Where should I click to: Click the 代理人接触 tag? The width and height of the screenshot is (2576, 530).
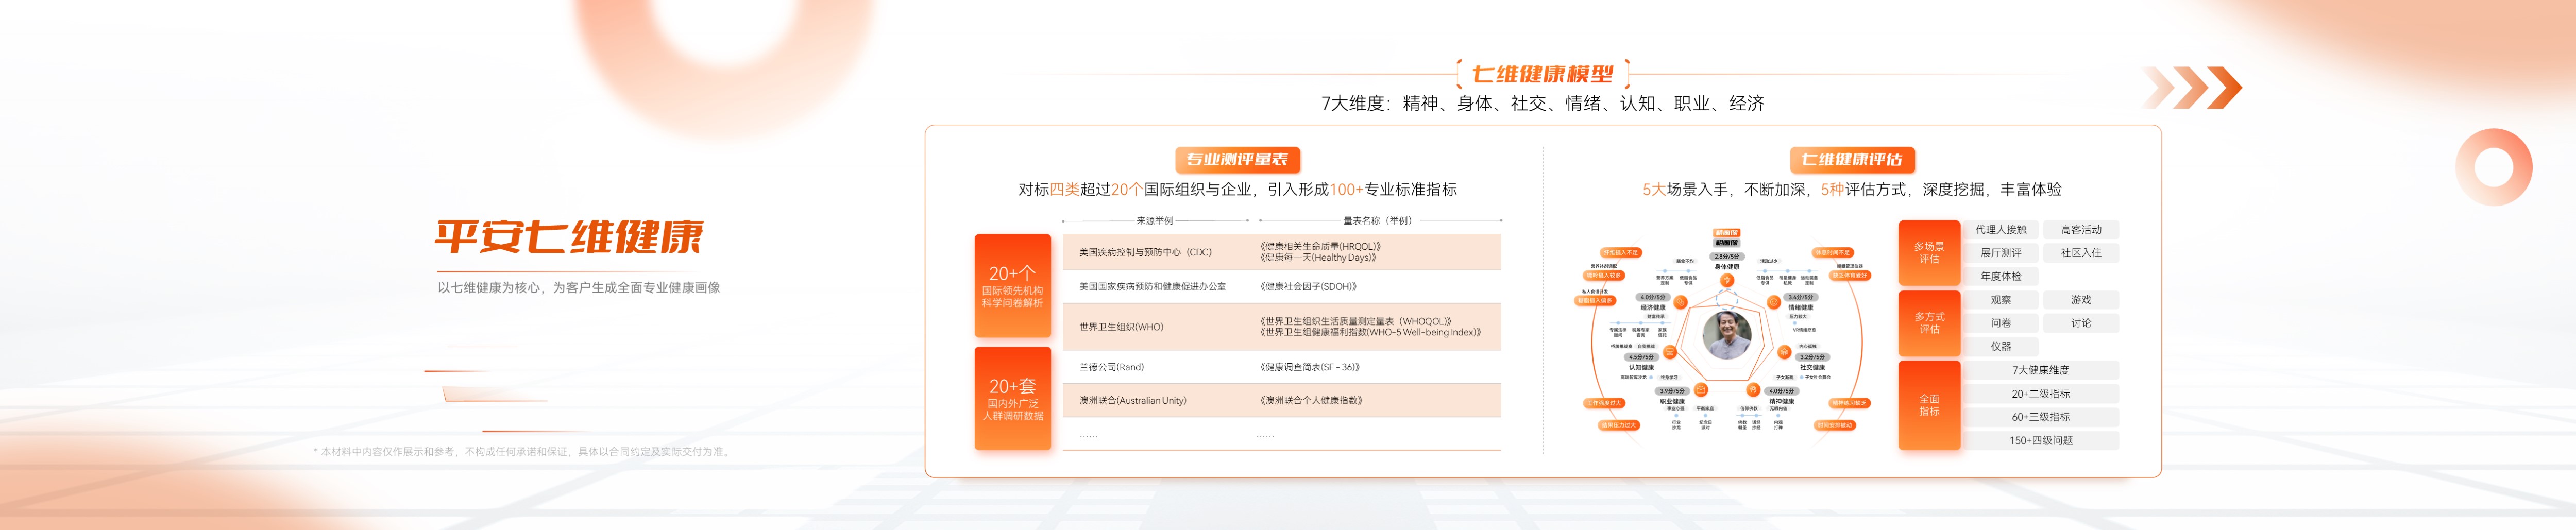pyautogui.click(x=2001, y=230)
